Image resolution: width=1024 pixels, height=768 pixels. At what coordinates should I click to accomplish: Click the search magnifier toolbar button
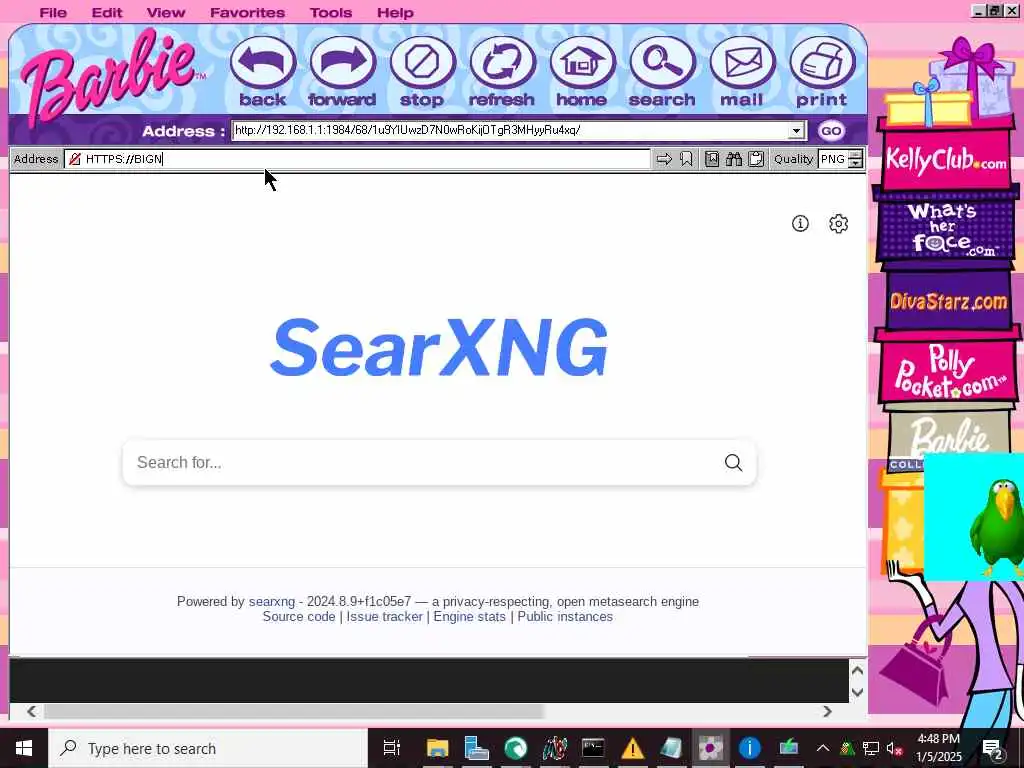pyautogui.click(x=662, y=72)
